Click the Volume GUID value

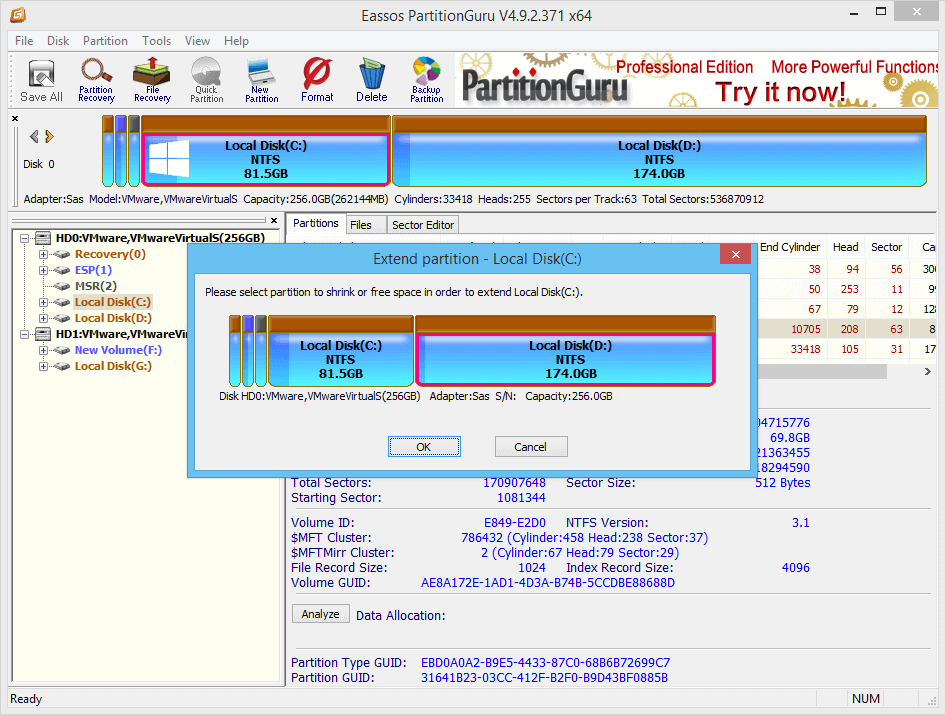click(x=548, y=583)
